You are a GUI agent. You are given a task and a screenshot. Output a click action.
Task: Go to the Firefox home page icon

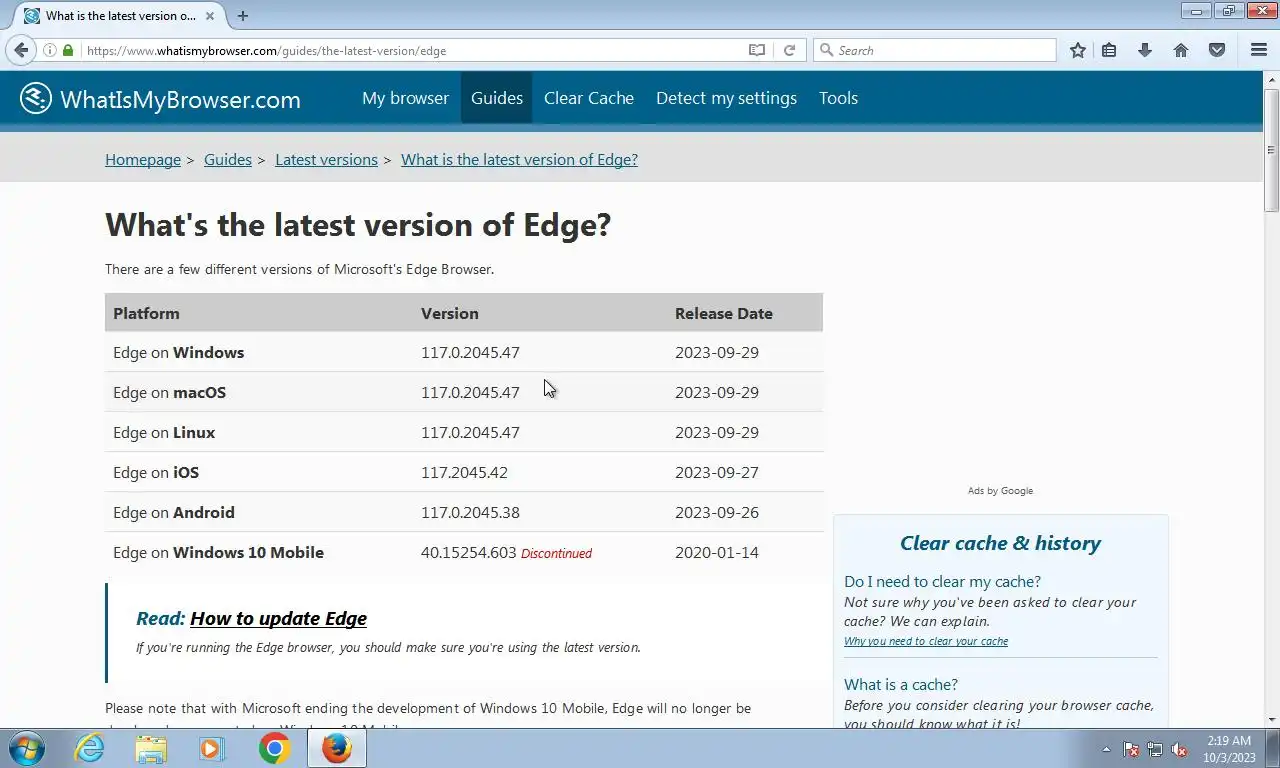(1181, 50)
